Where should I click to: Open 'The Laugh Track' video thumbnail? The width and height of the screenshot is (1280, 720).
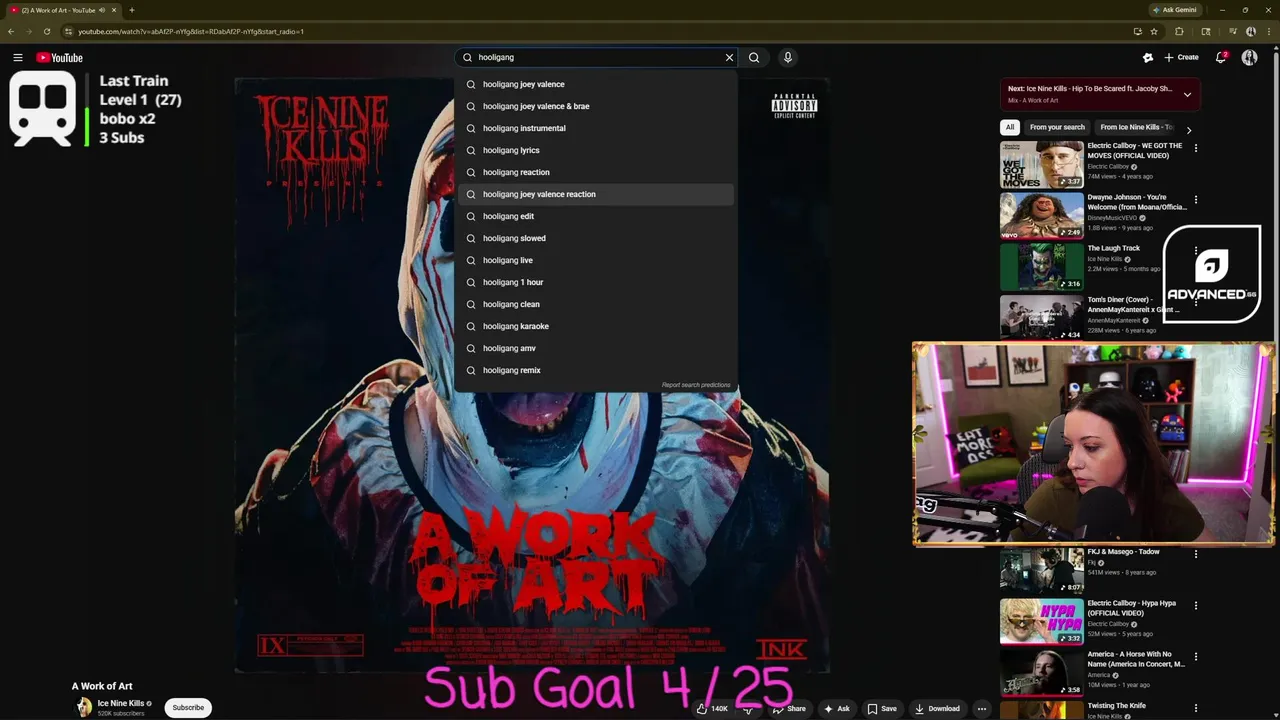[1041, 267]
